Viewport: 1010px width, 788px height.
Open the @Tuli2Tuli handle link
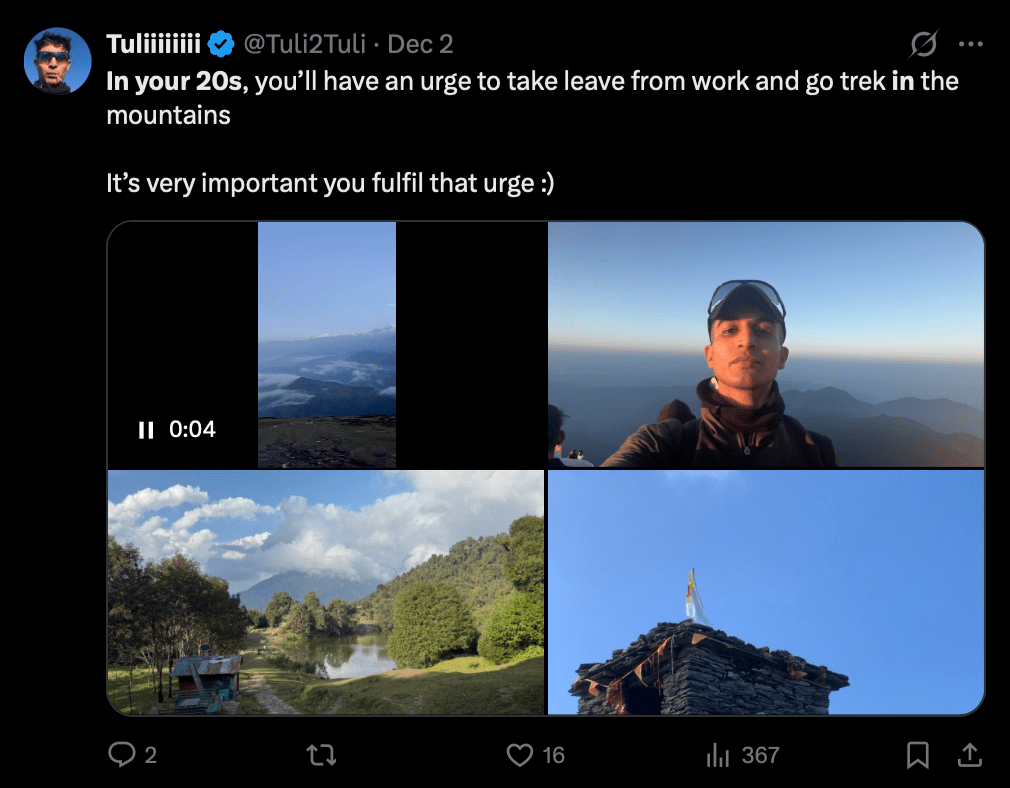[x=304, y=44]
